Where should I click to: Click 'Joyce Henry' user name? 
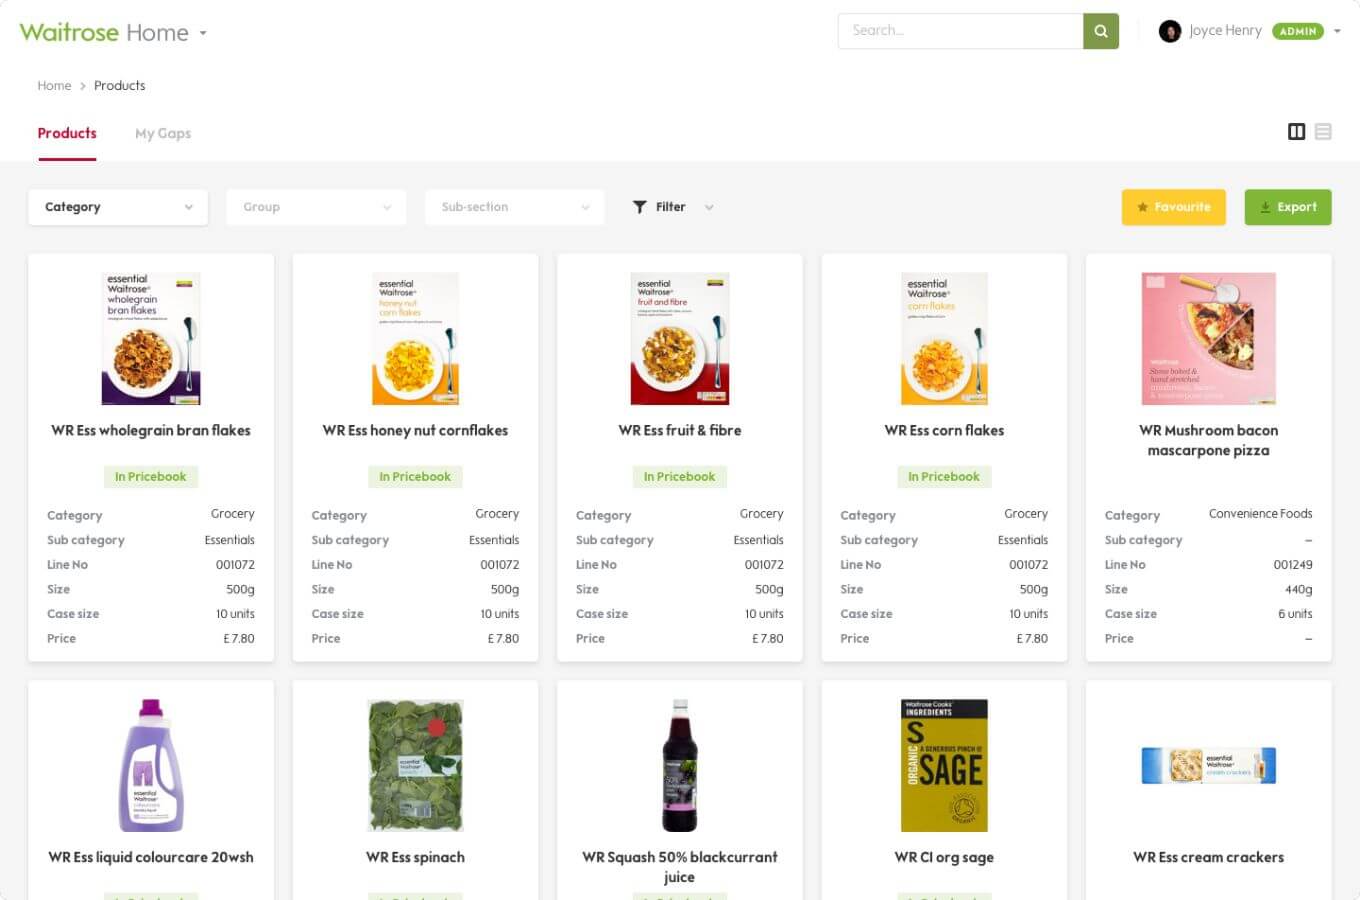(x=1225, y=31)
